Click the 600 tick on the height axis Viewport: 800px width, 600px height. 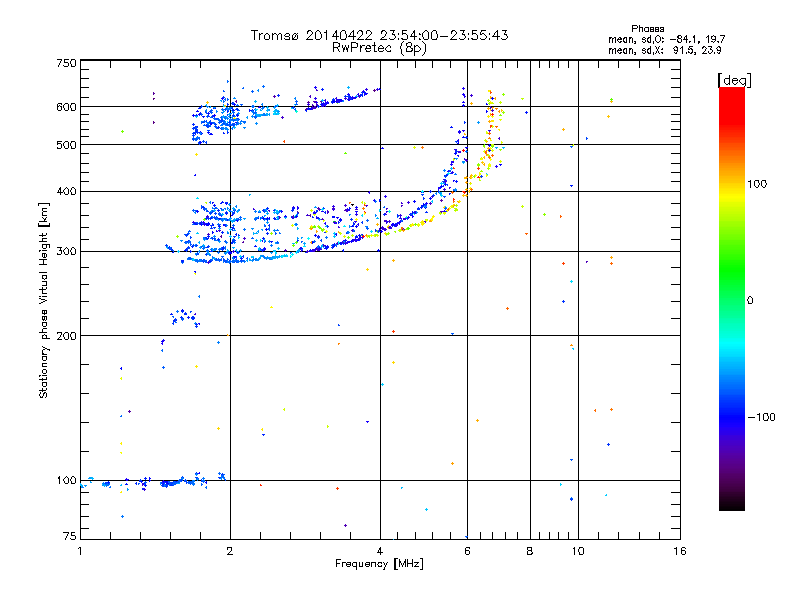(66, 107)
